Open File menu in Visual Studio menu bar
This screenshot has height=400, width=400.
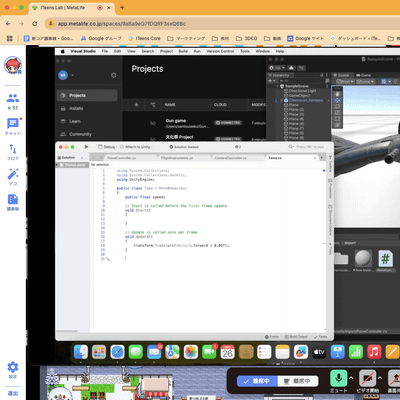click(x=105, y=51)
